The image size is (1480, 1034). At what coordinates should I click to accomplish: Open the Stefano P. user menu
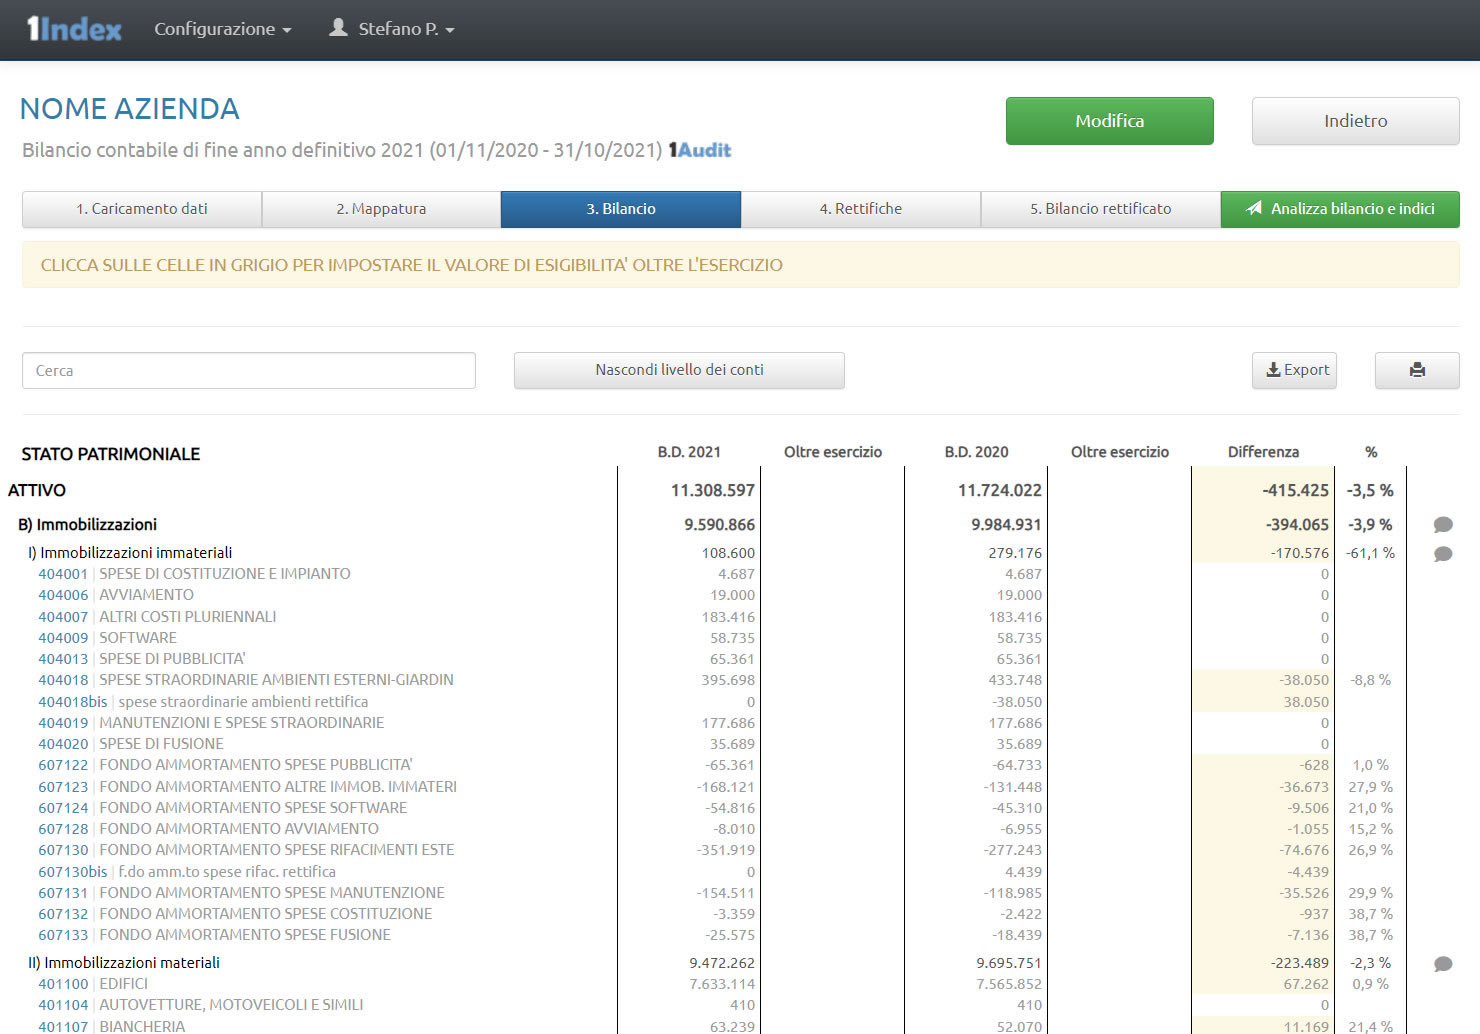[392, 29]
